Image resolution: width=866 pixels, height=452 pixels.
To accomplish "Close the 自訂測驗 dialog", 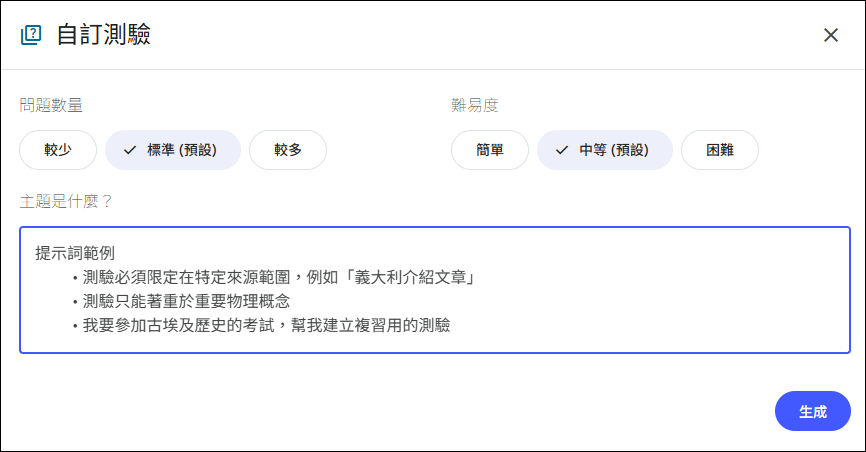I will pos(830,35).
